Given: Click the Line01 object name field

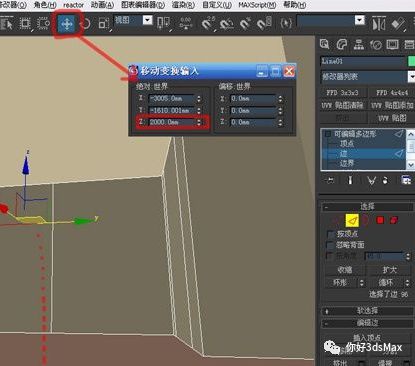Looking at the screenshot, I should pyautogui.click(x=363, y=61).
